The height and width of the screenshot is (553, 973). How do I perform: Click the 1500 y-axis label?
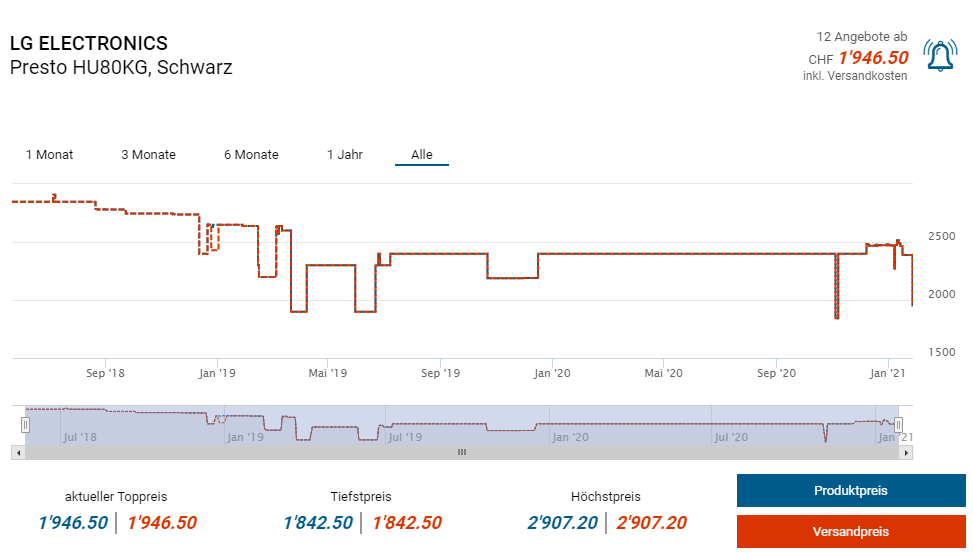point(941,352)
